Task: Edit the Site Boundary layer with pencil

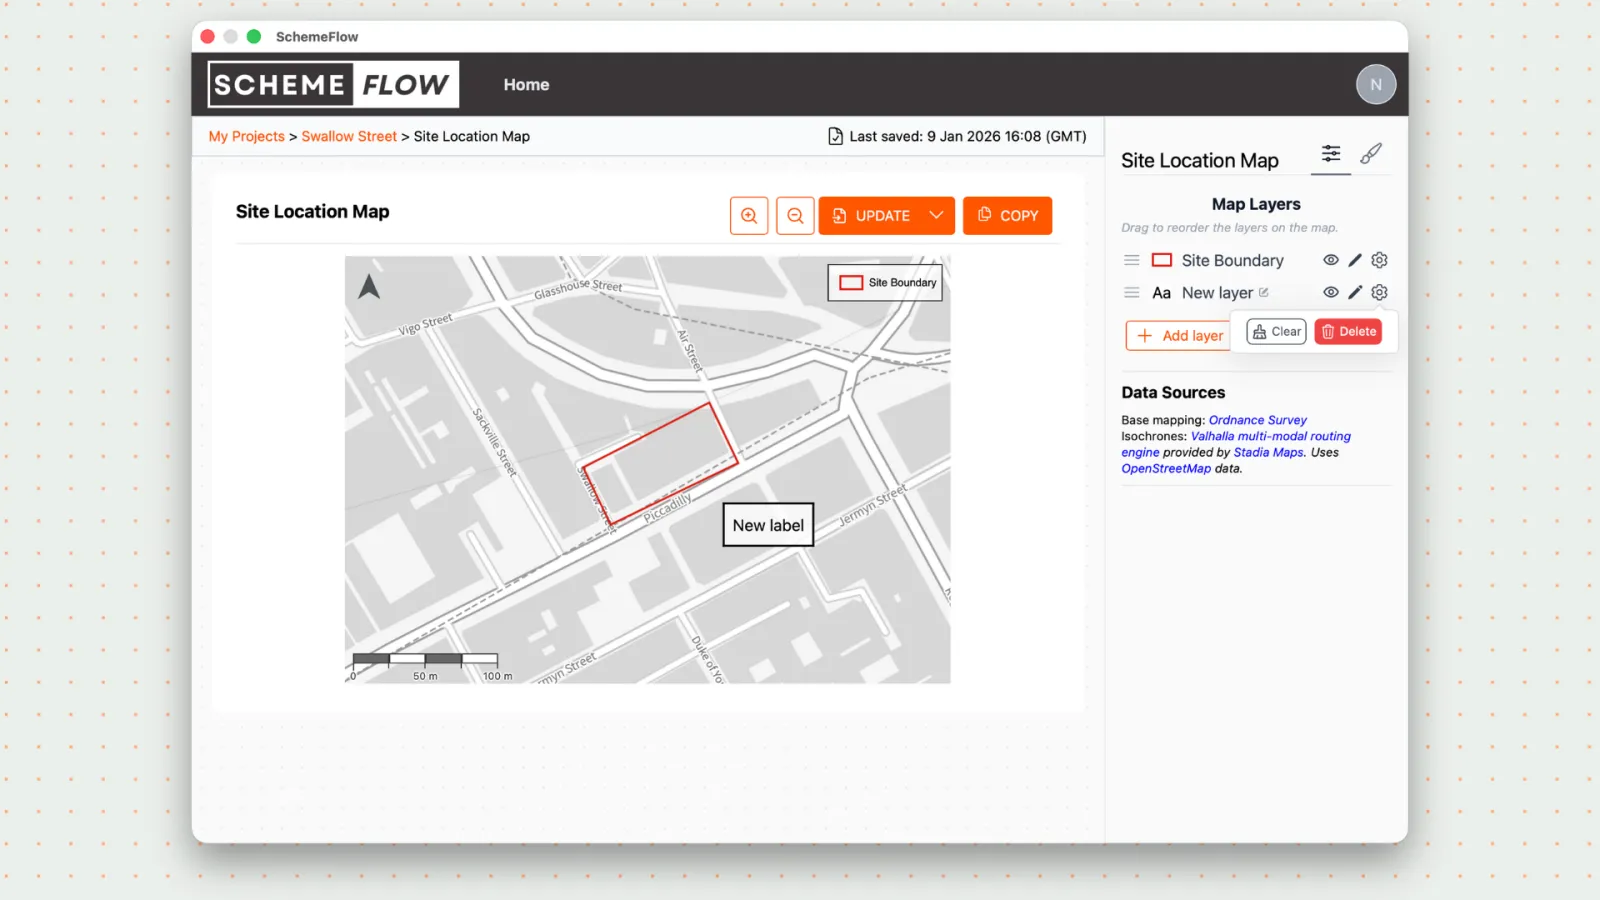Action: [x=1355, y=260]
